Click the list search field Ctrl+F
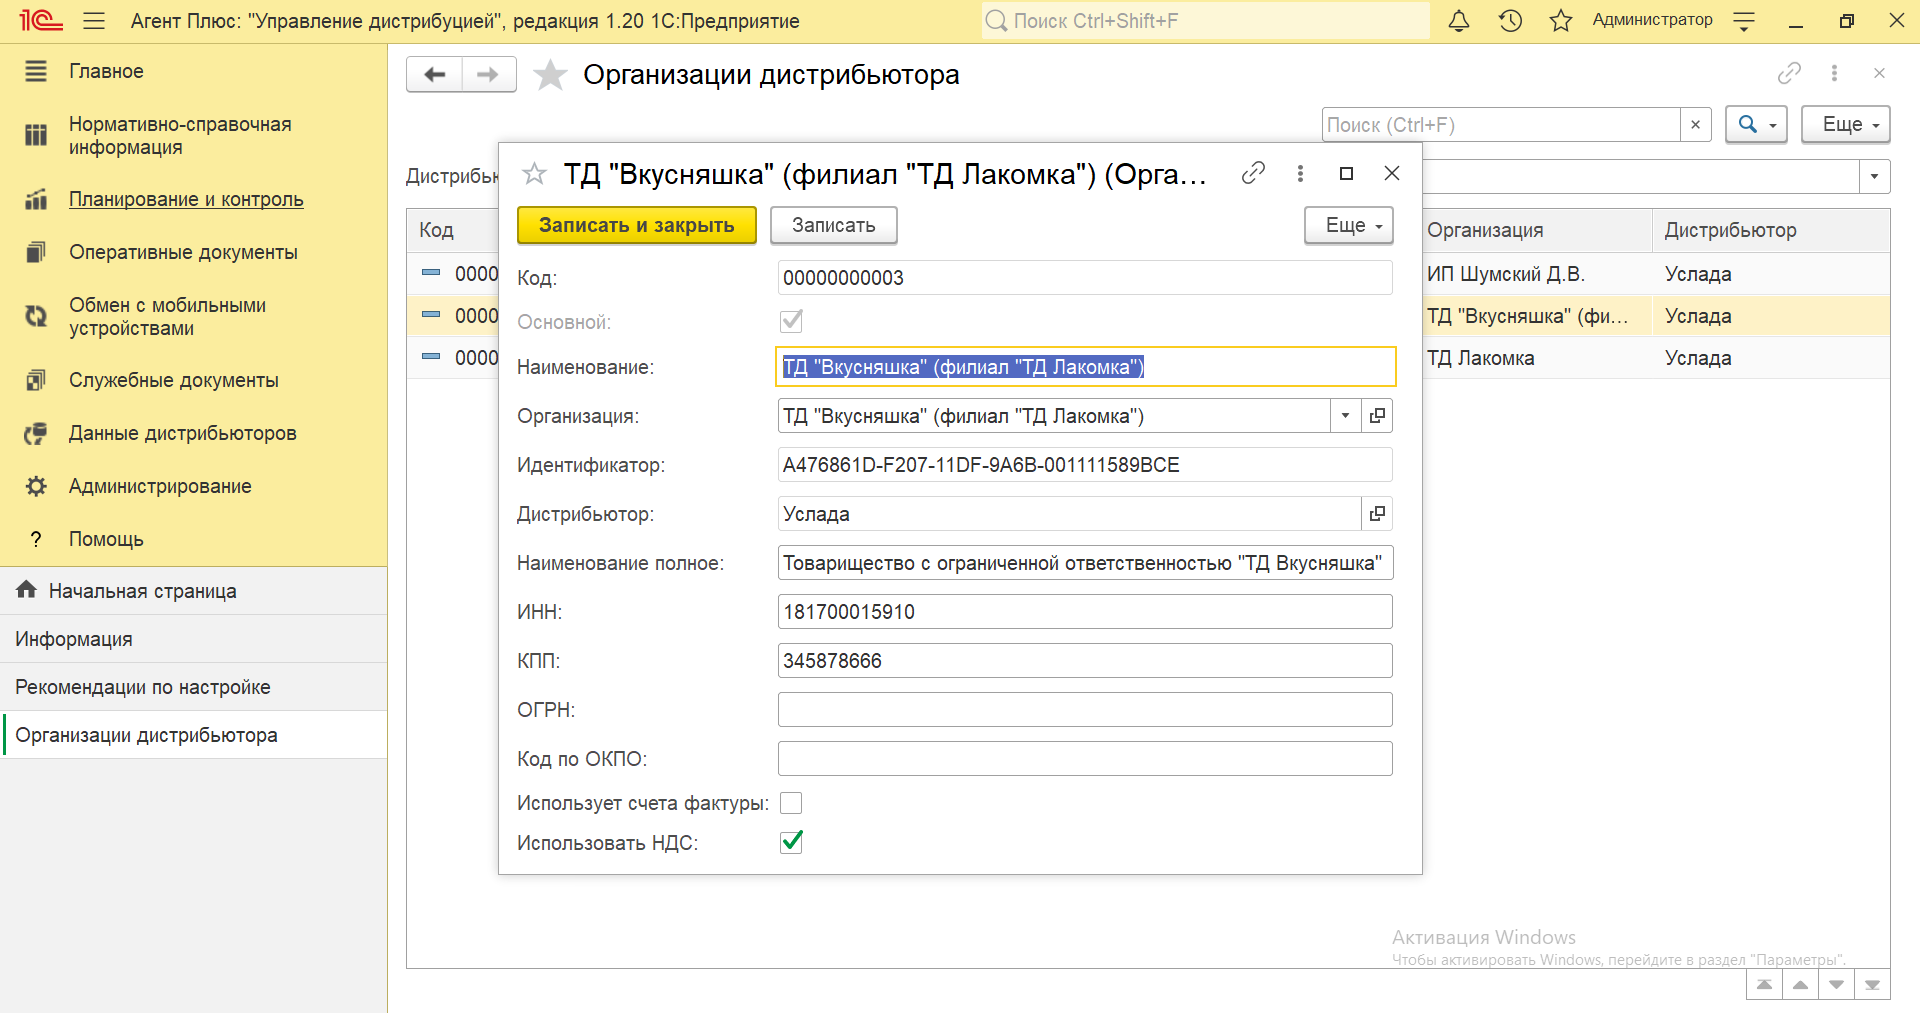The width and height of the screenshot is (1920, 1013). (1501, 125)
